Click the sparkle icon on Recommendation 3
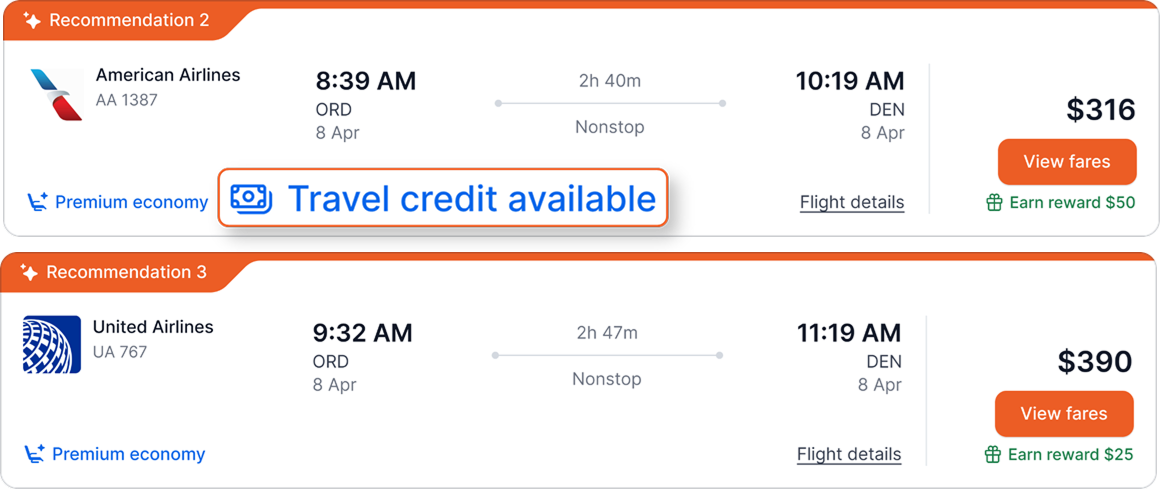1160x489 pixels. (x=29, y=273)
